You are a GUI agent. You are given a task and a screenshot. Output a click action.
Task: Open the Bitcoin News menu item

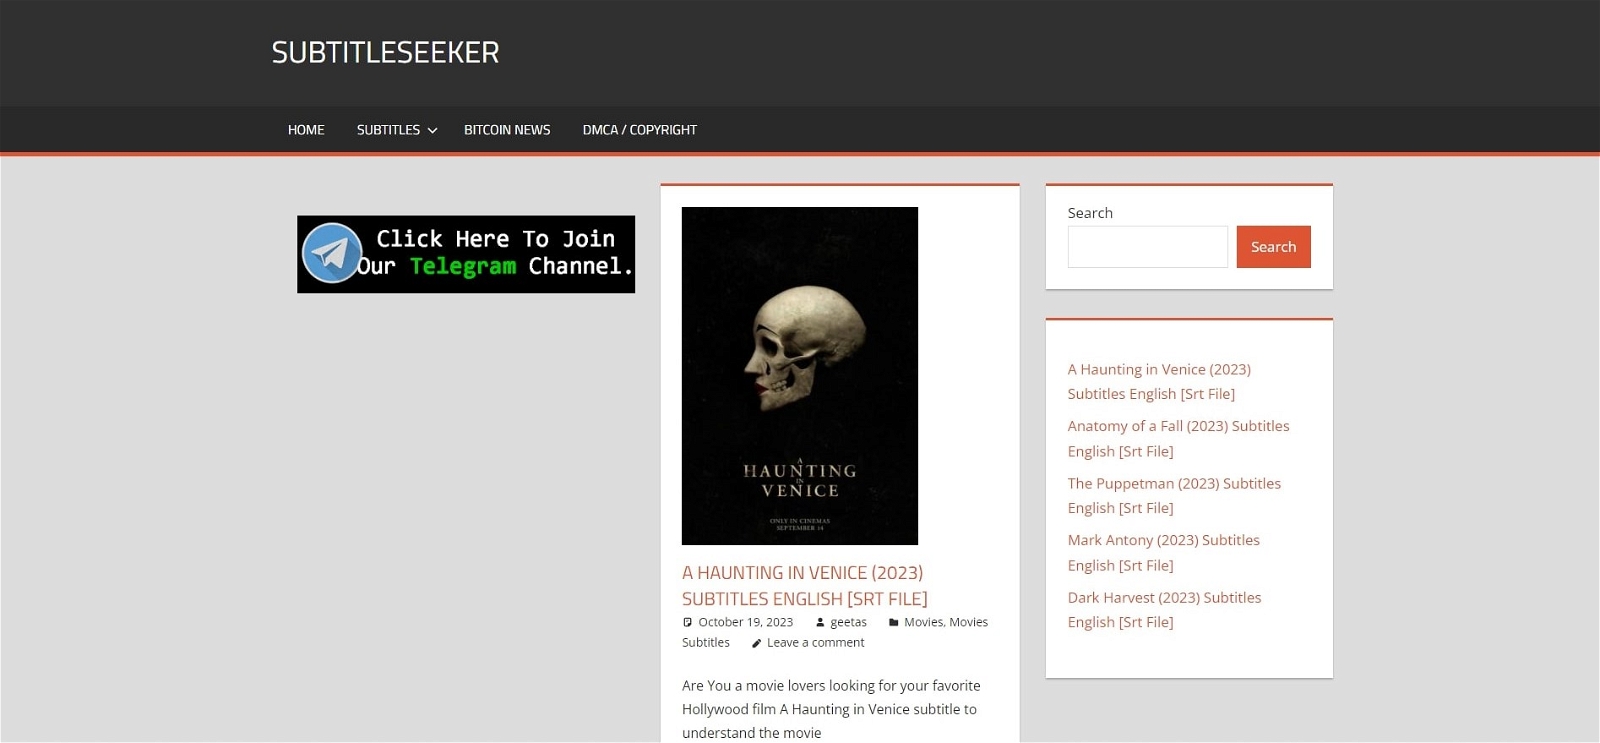click(507, 130)
